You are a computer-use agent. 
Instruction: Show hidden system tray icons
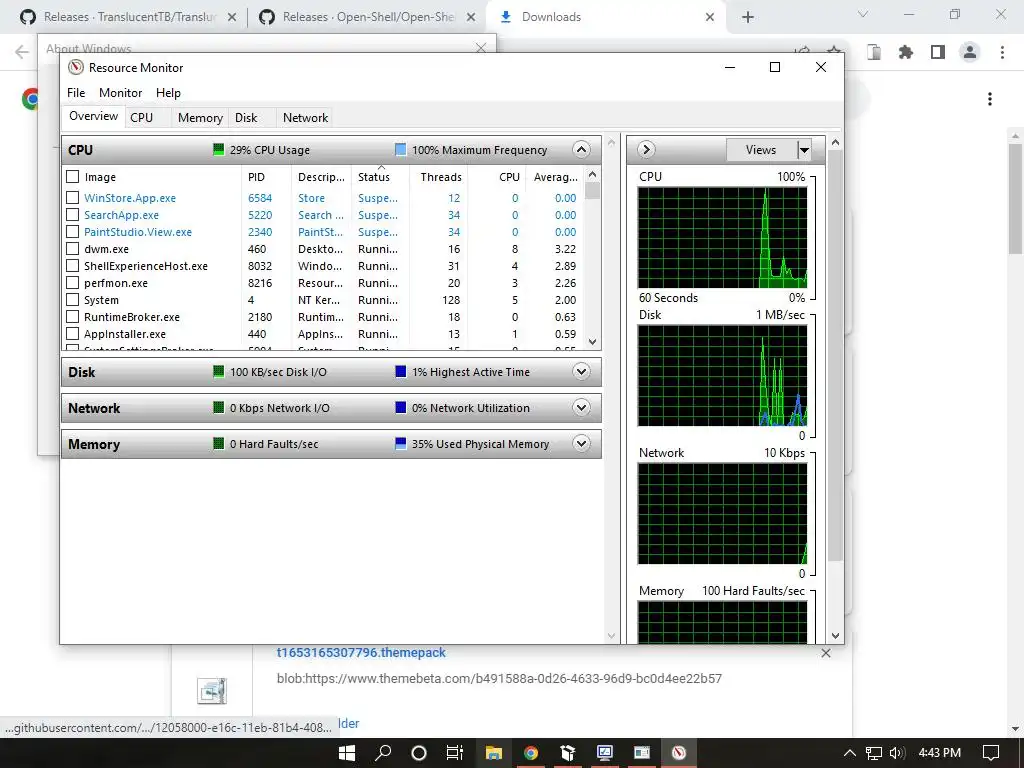[x=849, y=752]
